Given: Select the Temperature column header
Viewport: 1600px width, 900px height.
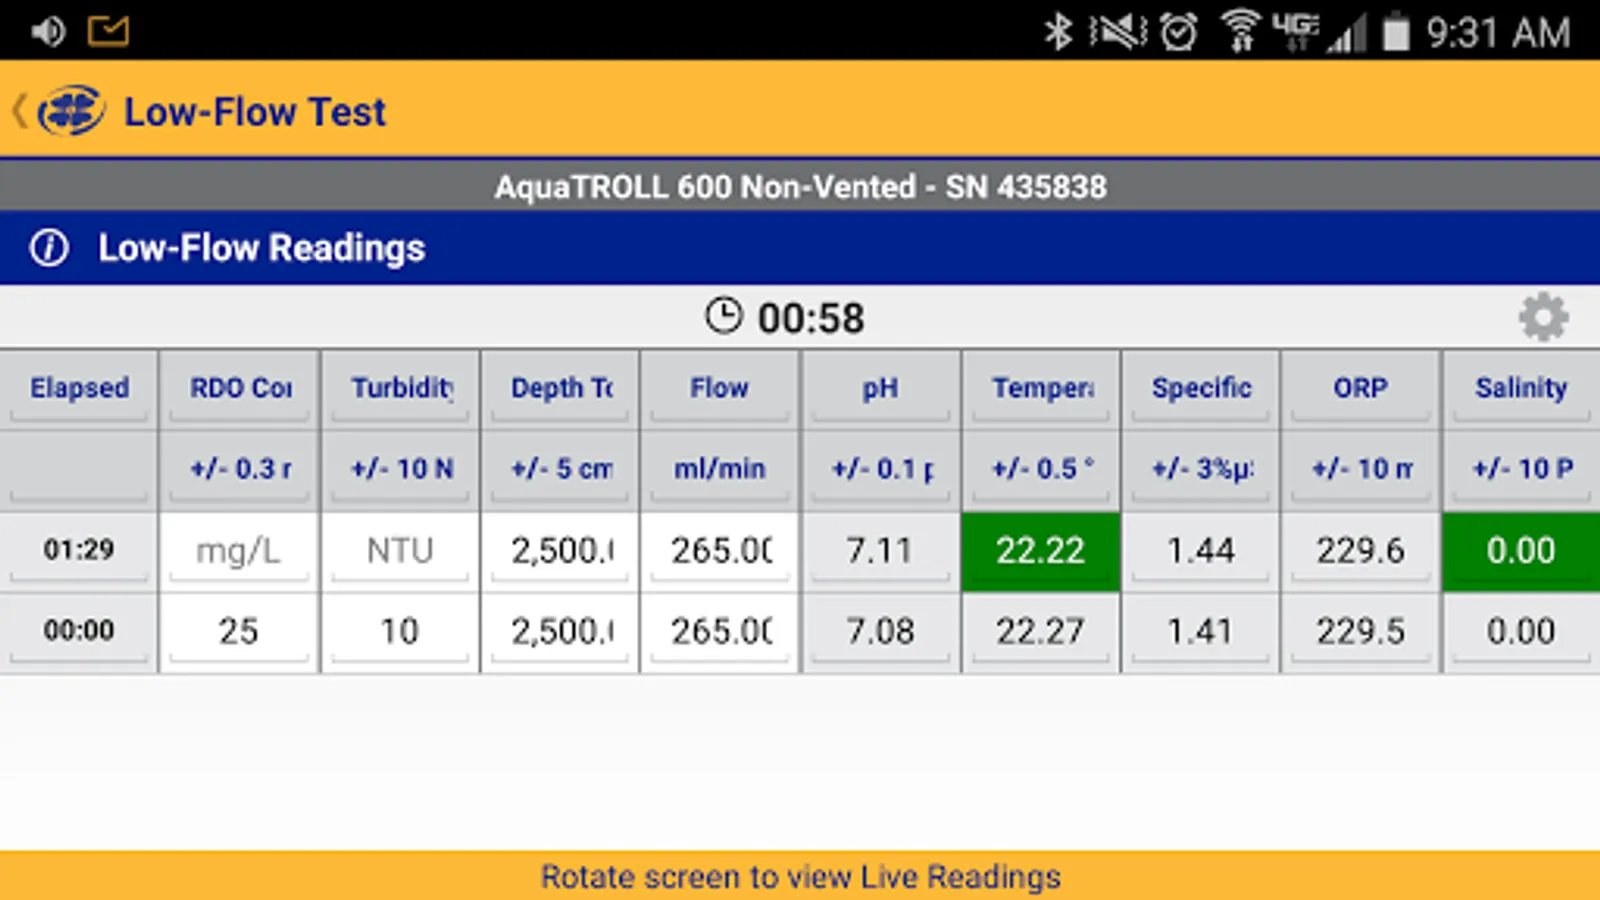Looking at the screenshot, I should tap(1041, 389).
